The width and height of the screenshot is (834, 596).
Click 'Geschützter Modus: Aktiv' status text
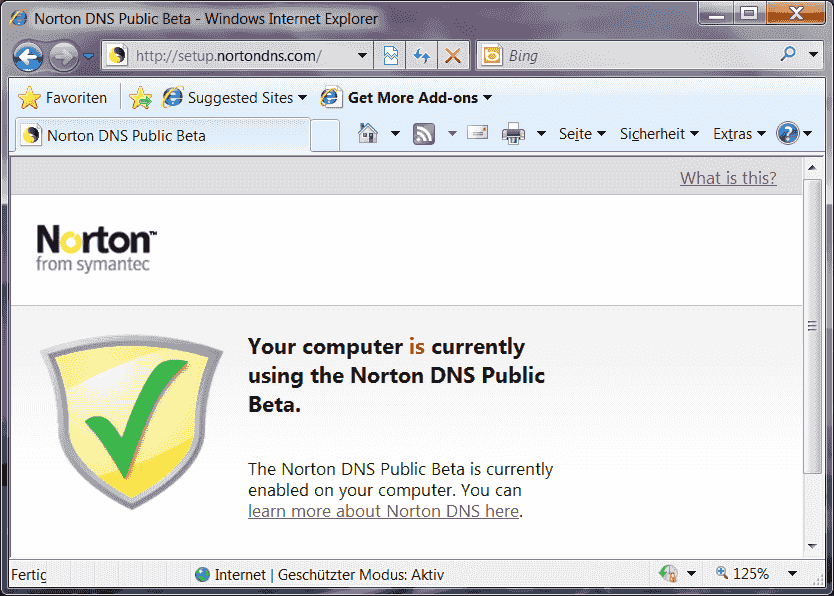pos(361,575)
